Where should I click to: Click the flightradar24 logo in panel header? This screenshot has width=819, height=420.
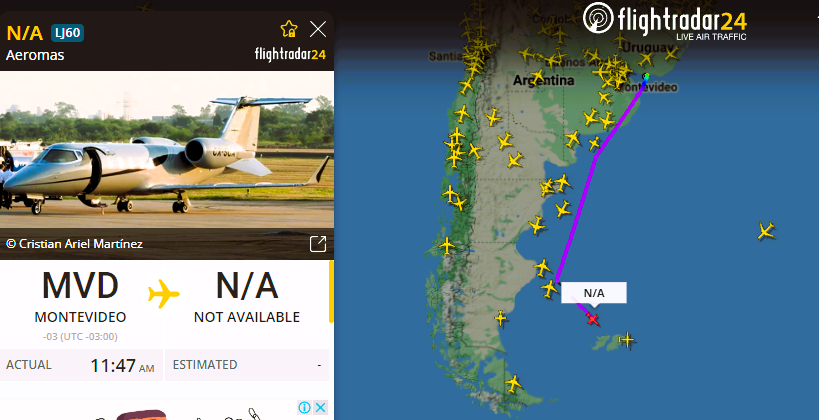[290, 54]
